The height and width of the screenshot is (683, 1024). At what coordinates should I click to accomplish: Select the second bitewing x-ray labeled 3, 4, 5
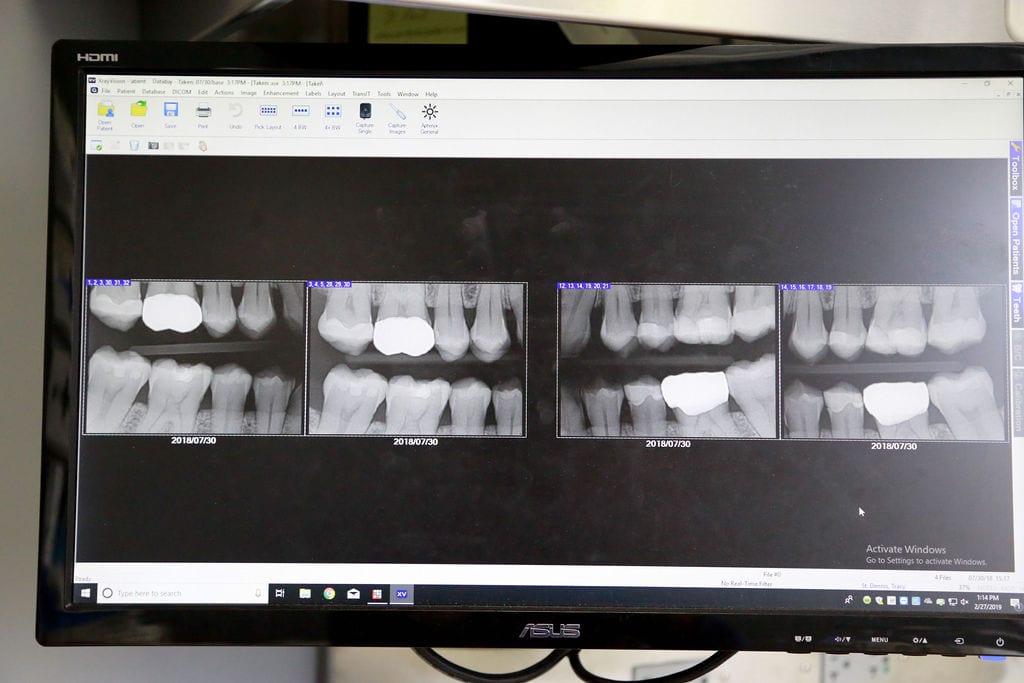coord(417,359)
